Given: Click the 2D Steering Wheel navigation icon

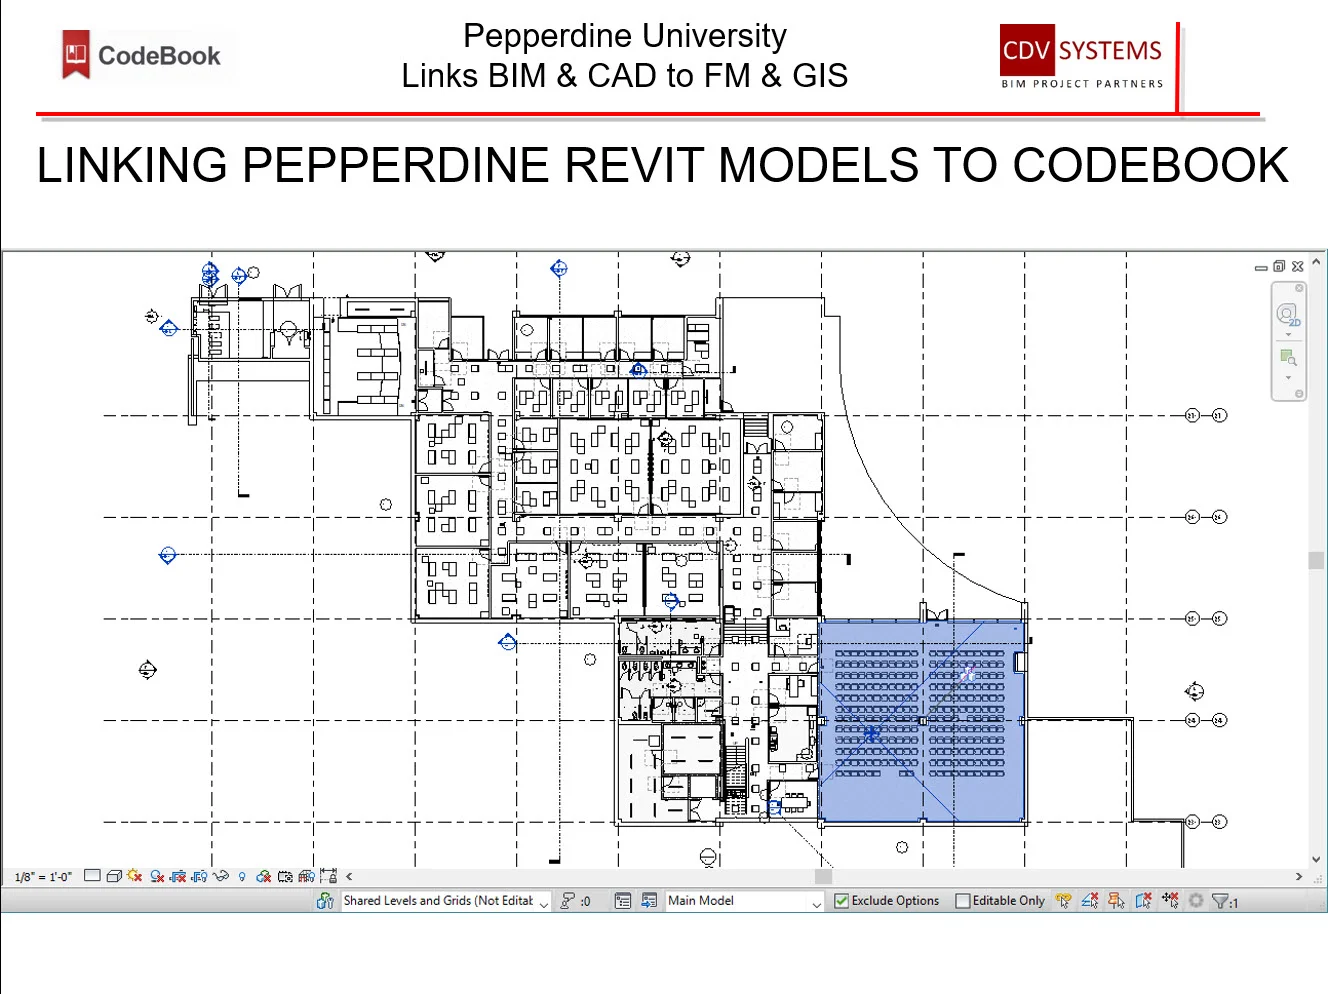Looking at the screenshot, I should click(1288, 316).
